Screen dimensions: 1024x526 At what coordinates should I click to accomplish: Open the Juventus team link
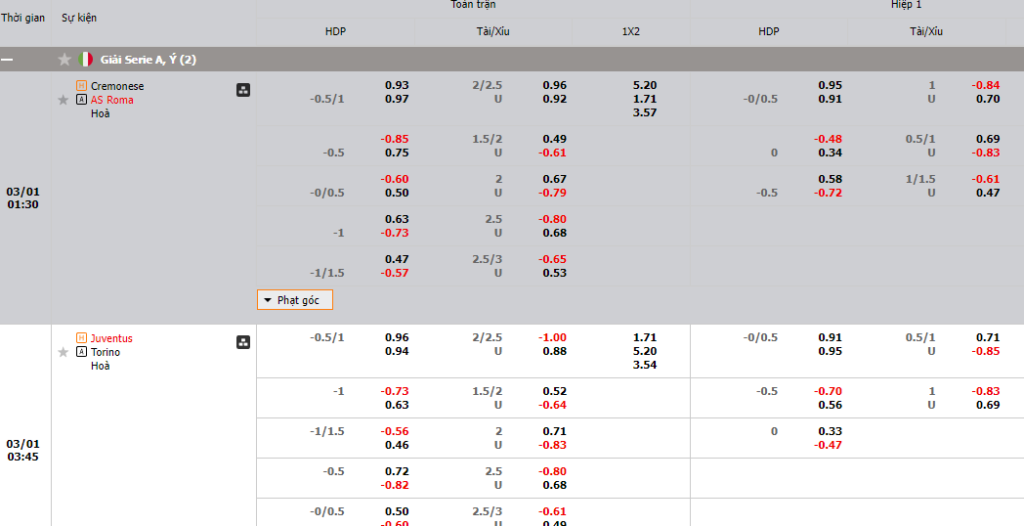112,339
